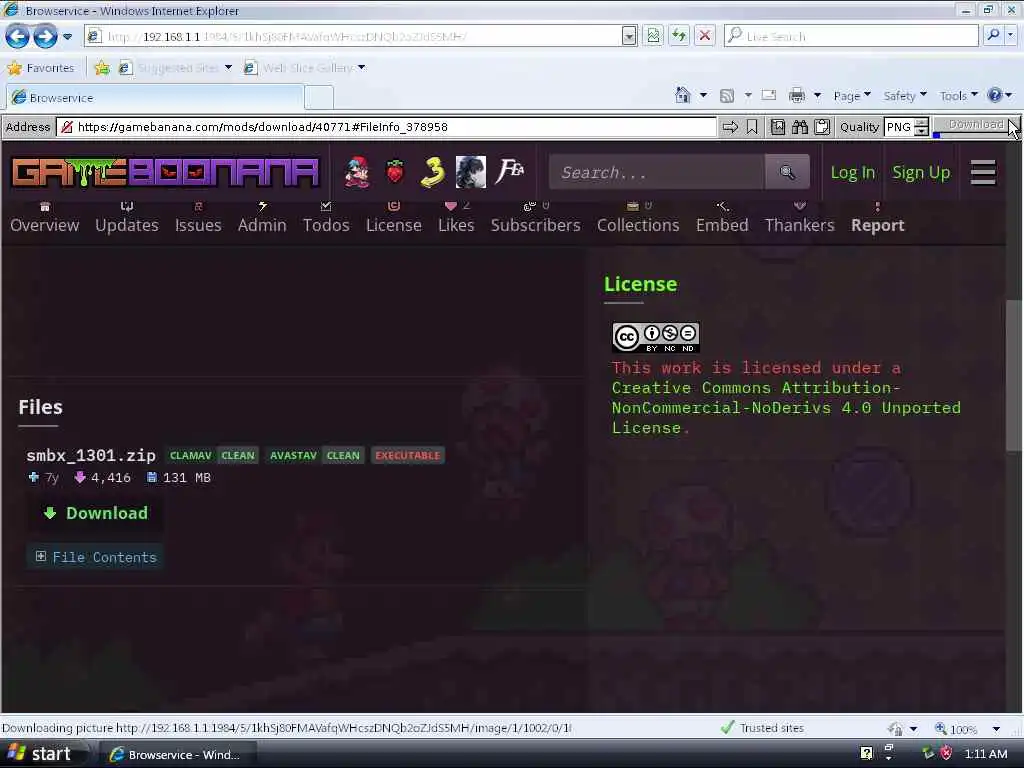Screen dimensions: 1024x768
Task: Click the red EXECUTABLE badge
Action: pos(408,455)
